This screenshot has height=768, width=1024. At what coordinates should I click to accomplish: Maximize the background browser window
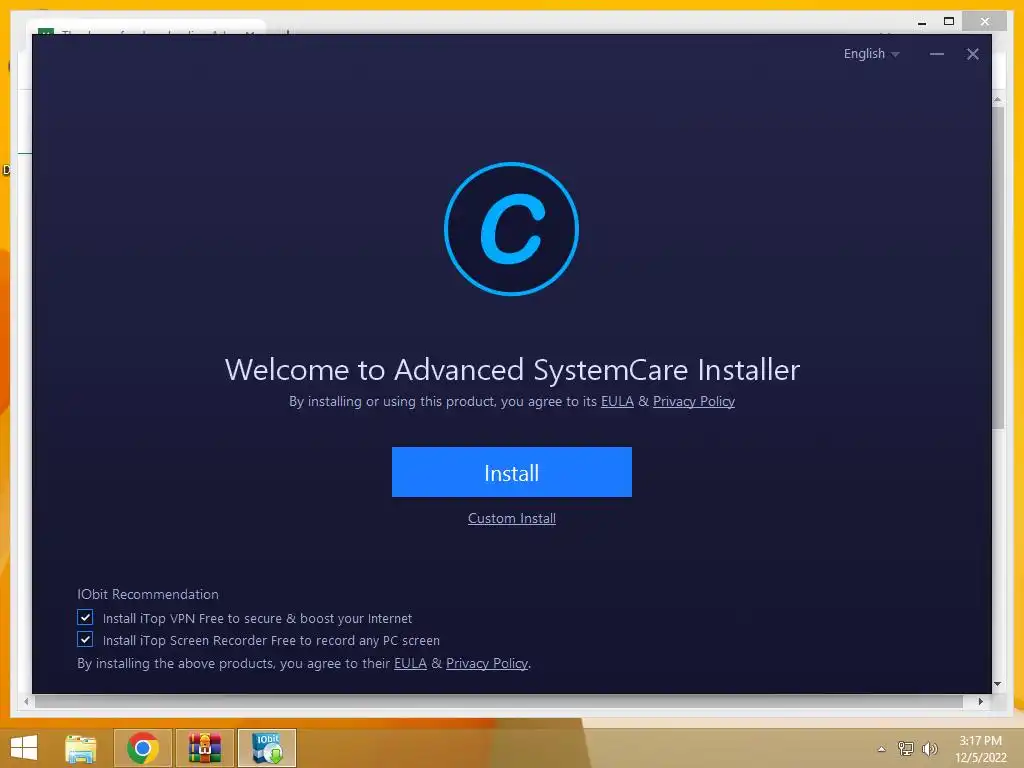point(949,22)
